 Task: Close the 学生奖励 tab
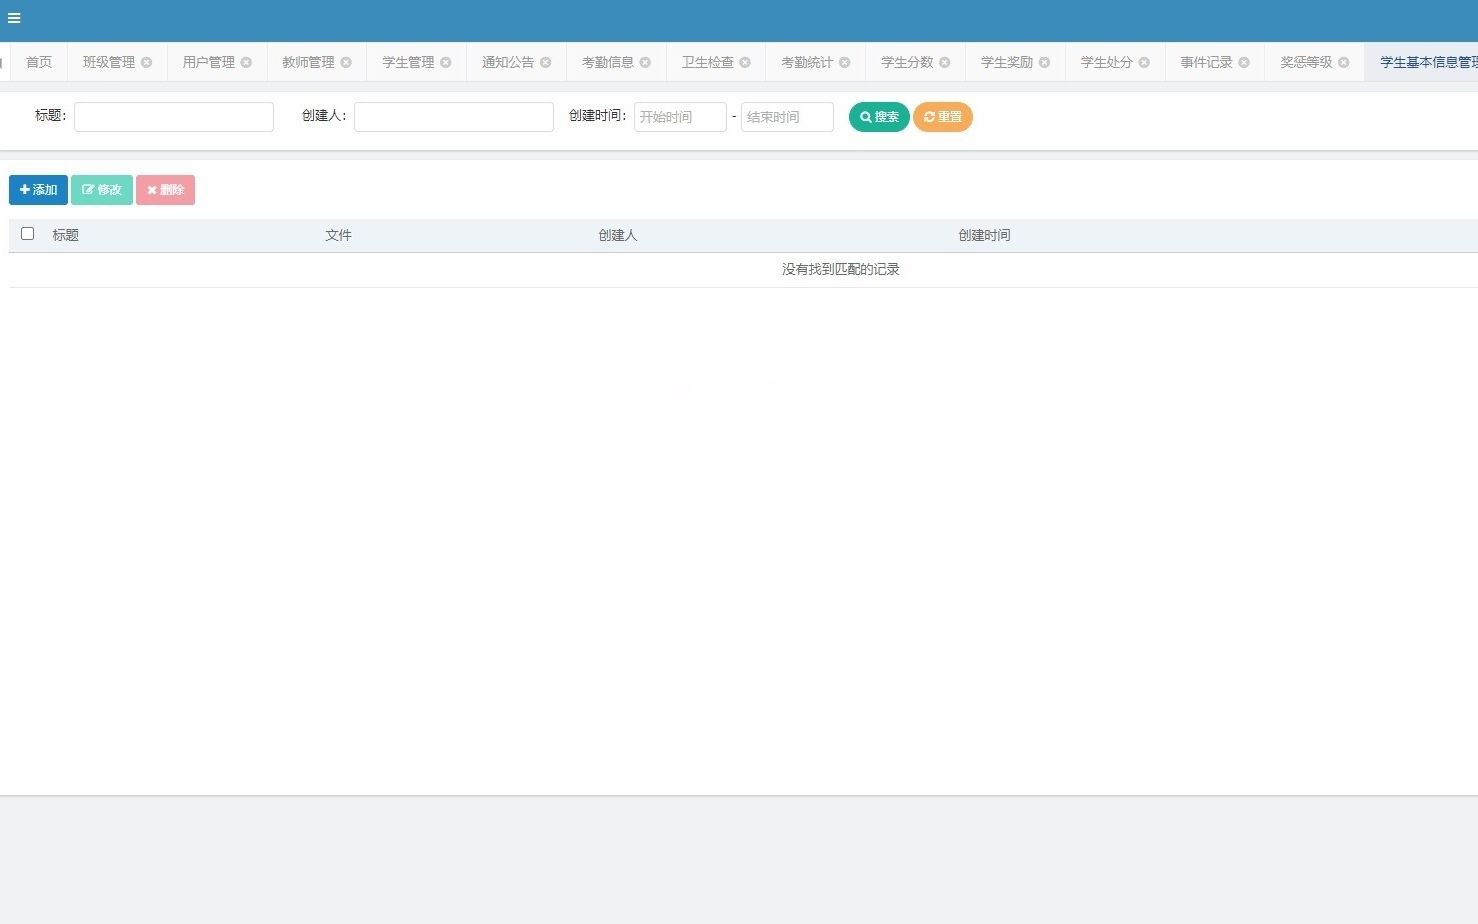coord(1044,62)
